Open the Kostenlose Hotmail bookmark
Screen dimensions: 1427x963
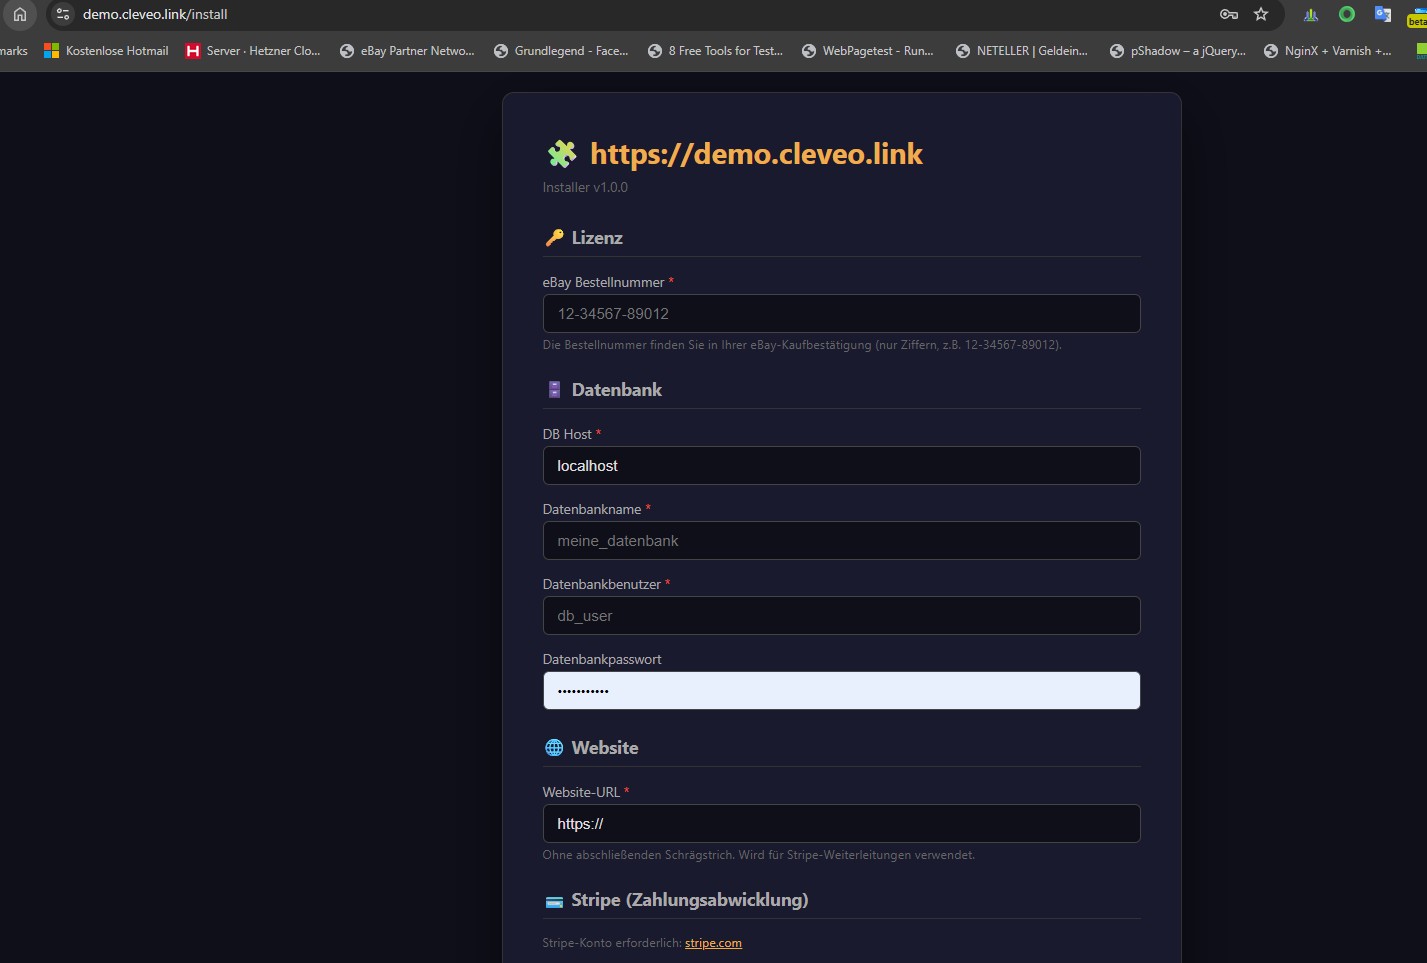click(106, 51)
